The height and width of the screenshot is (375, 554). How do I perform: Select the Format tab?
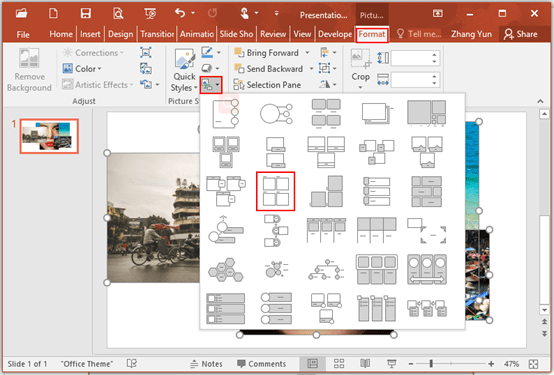click(x=372, y=34)
